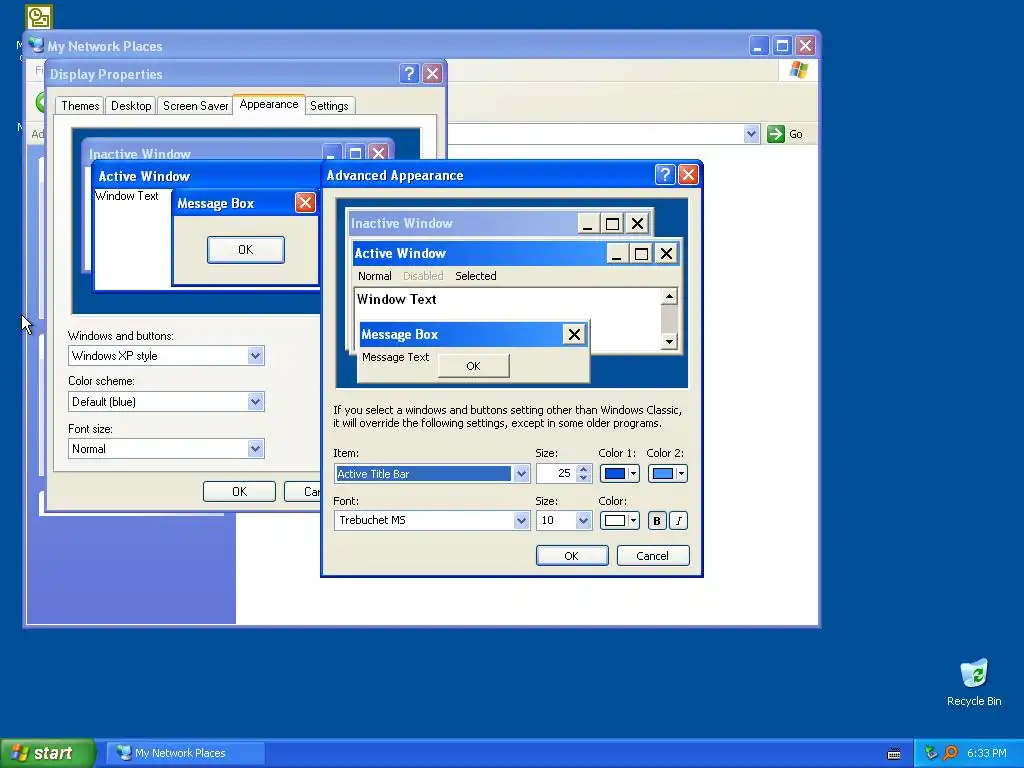Screen dimensions: 1024x768
Task: Click 'Message Text' in the preview
Action: [395, 357]
